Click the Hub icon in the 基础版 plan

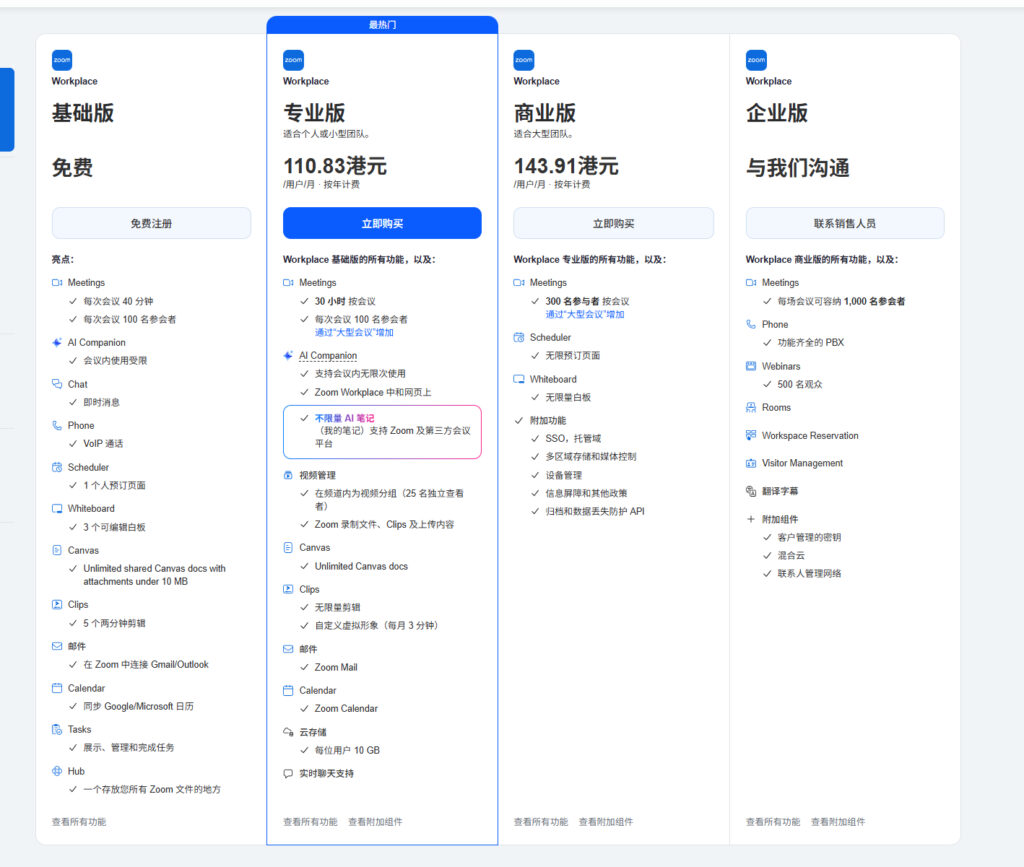coord(57,771)
